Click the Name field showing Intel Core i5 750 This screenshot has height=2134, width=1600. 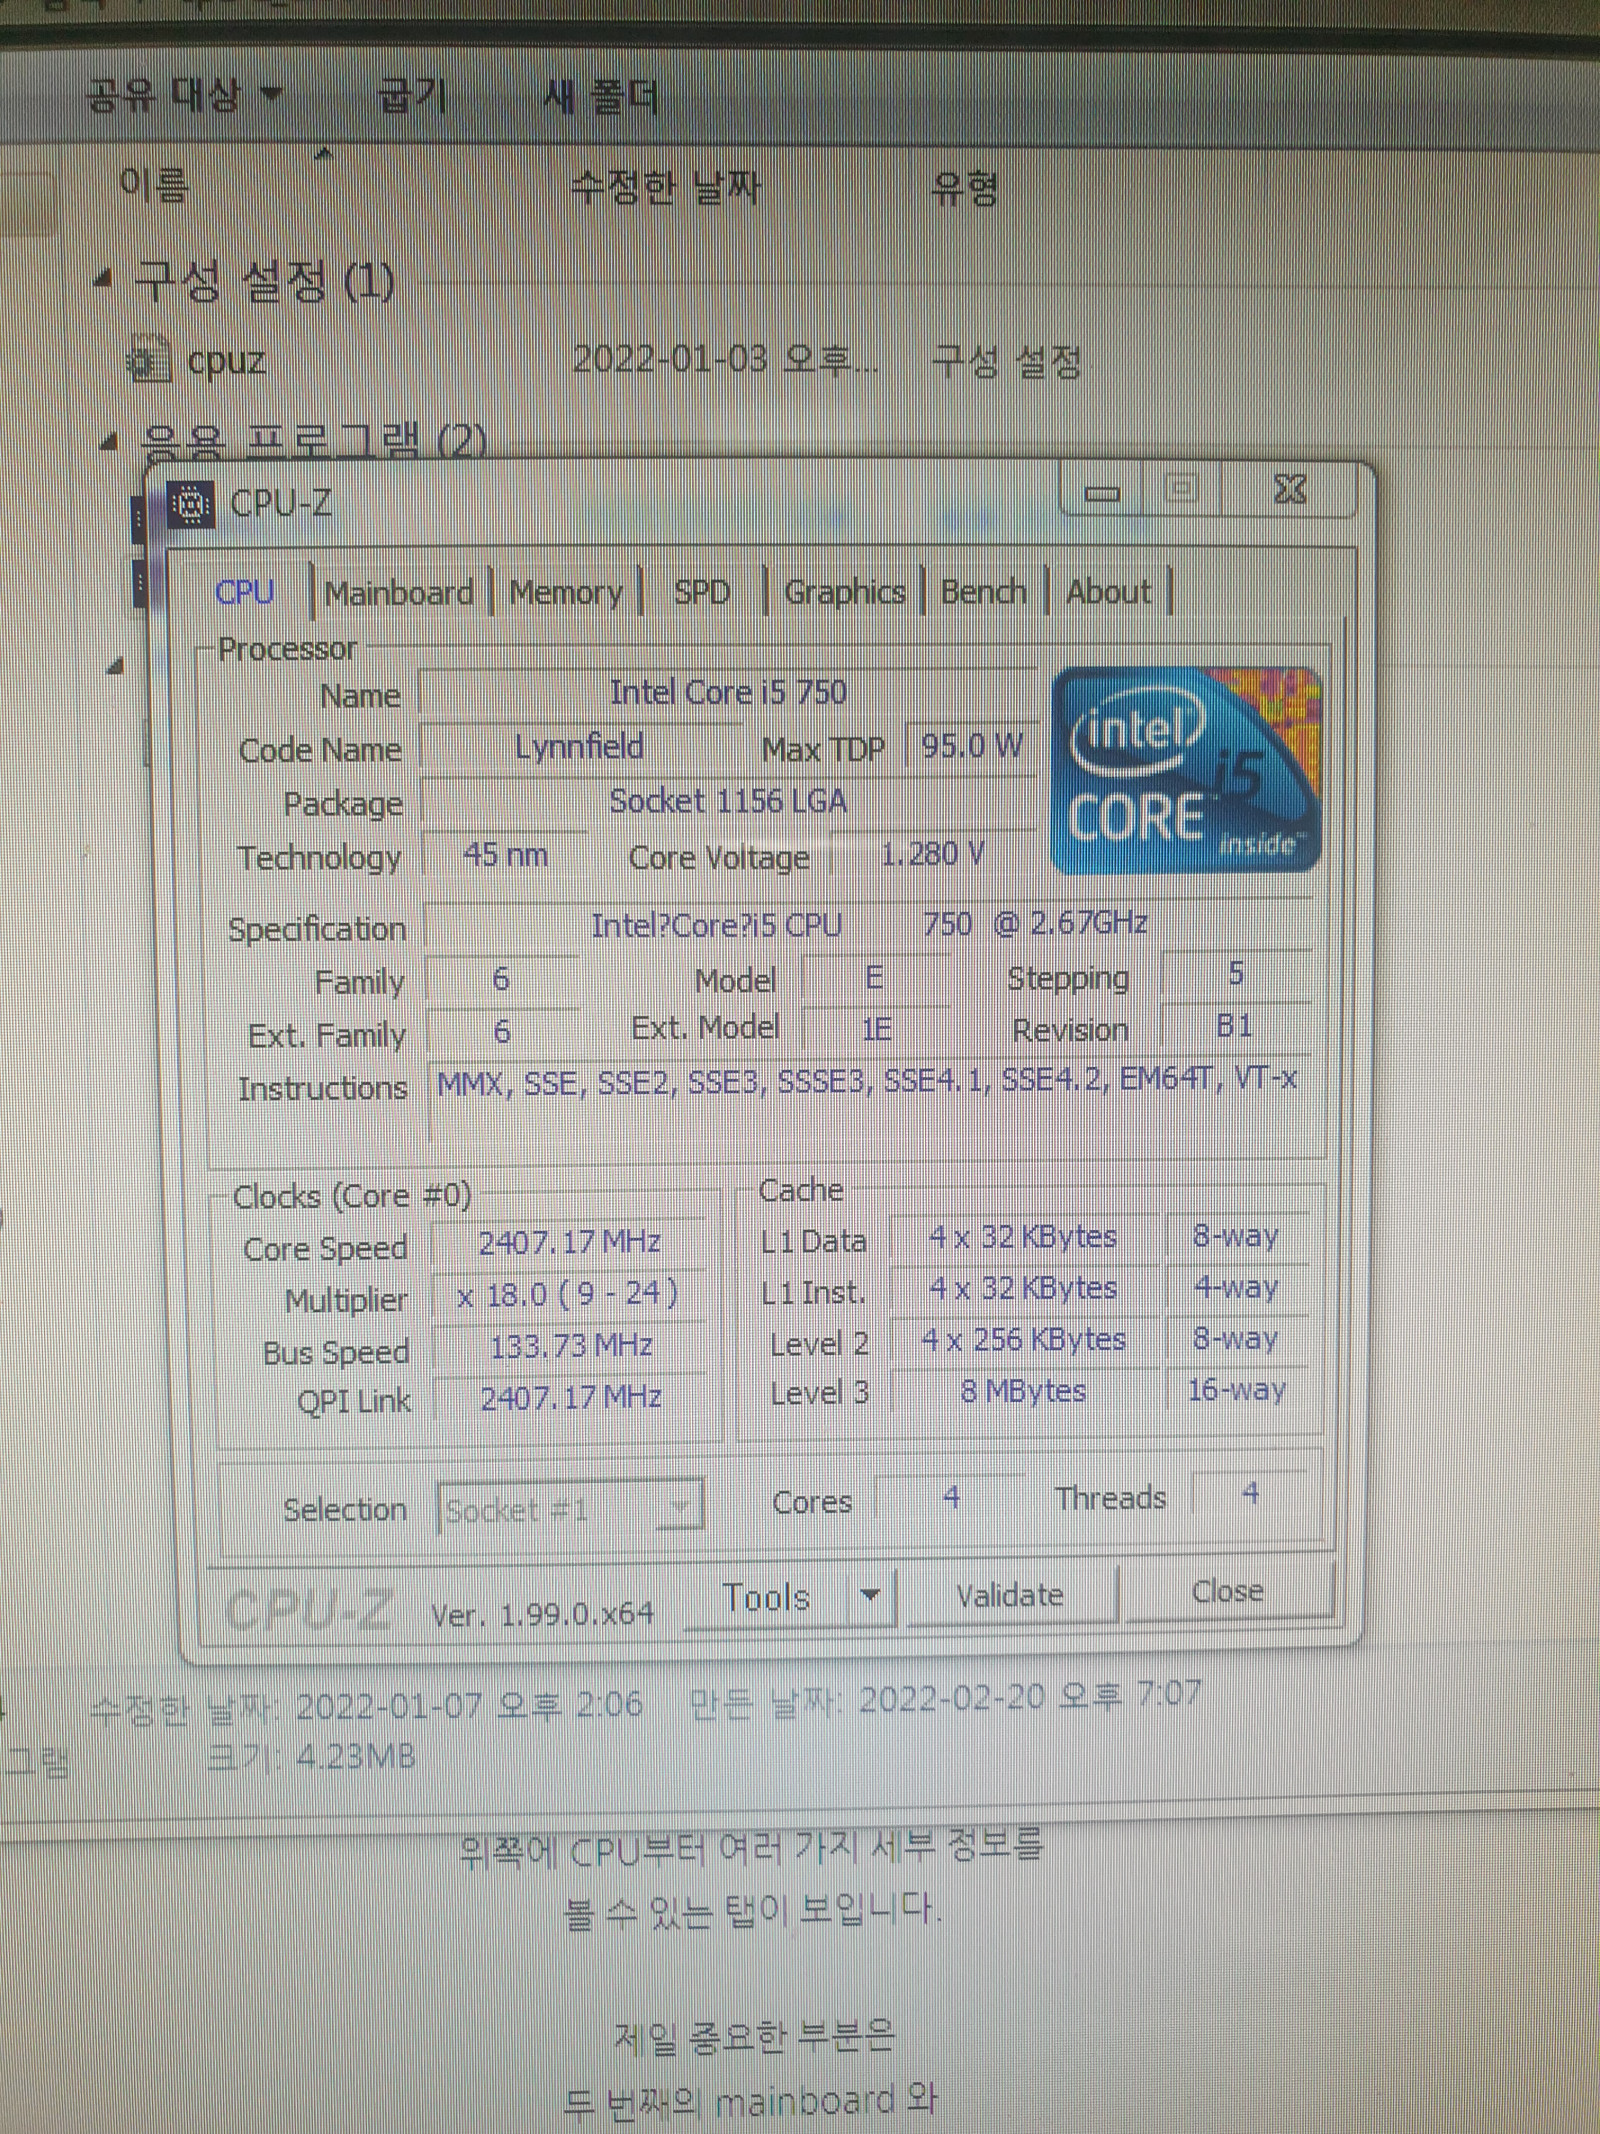(728, 692)
